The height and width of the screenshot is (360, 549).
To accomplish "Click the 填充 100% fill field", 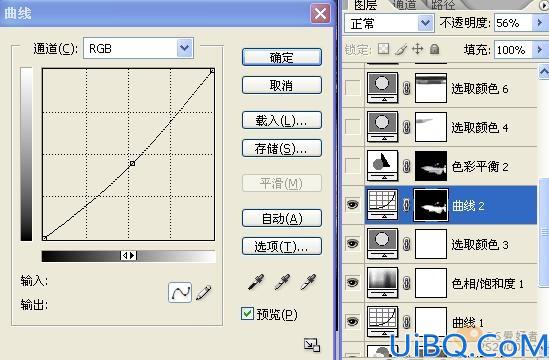I will (x=514, y=49).
